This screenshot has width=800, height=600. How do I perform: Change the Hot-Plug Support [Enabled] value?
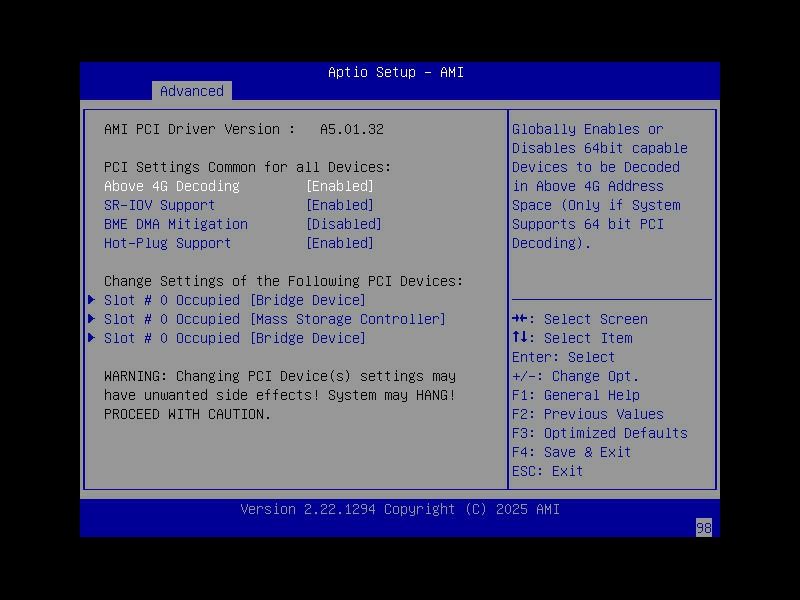pyautogui.click(x=340, y=243)
